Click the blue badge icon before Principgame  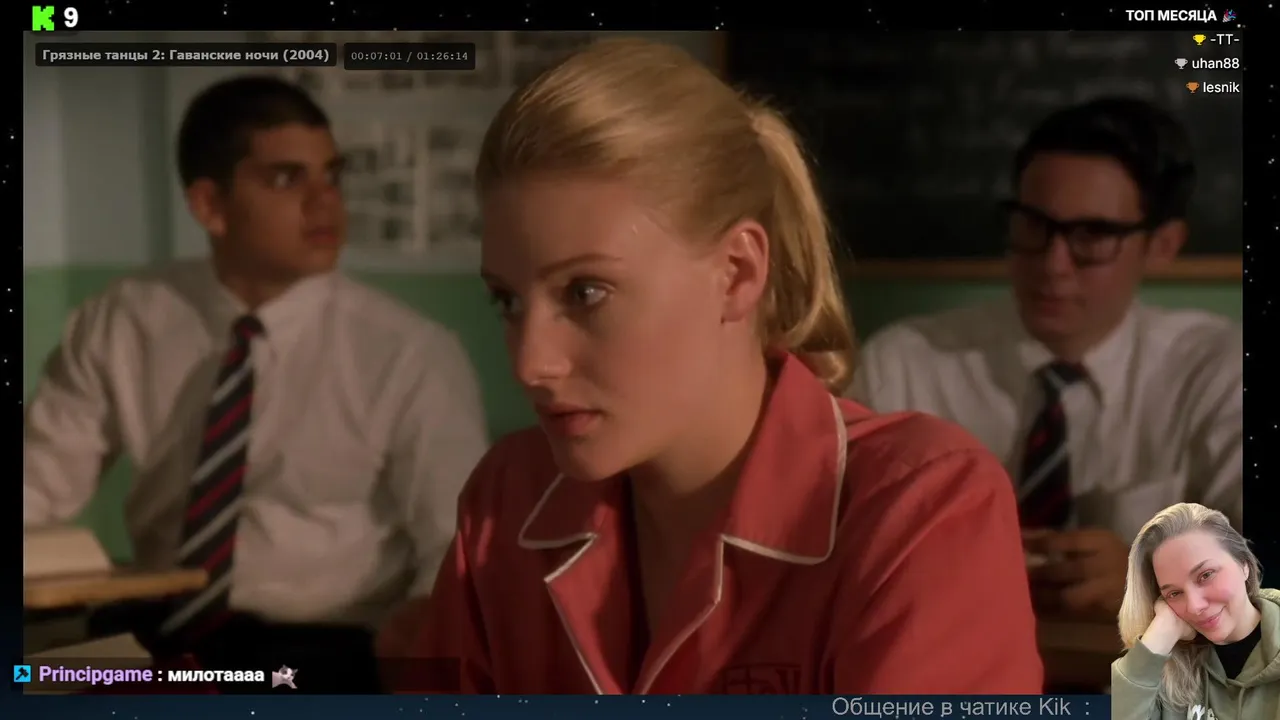tap(22, 674)
